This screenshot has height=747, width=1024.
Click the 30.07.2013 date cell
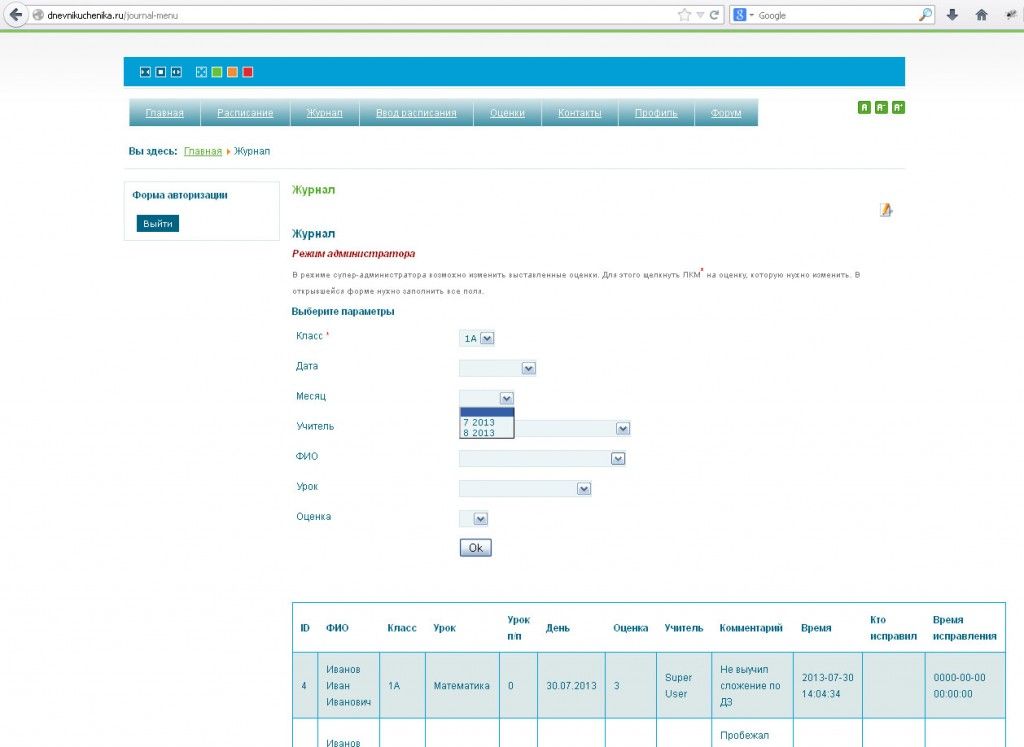pos(571,686)
